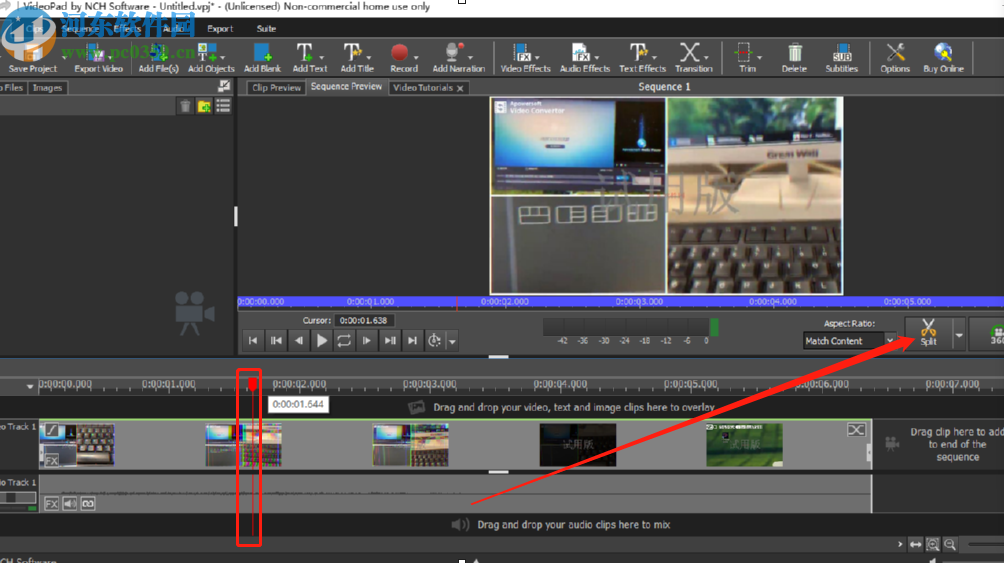This screenshot has width=1004, height=563.
Task: Toggle the link icon on Audio Track 1
Action: [x=87, y=504]
